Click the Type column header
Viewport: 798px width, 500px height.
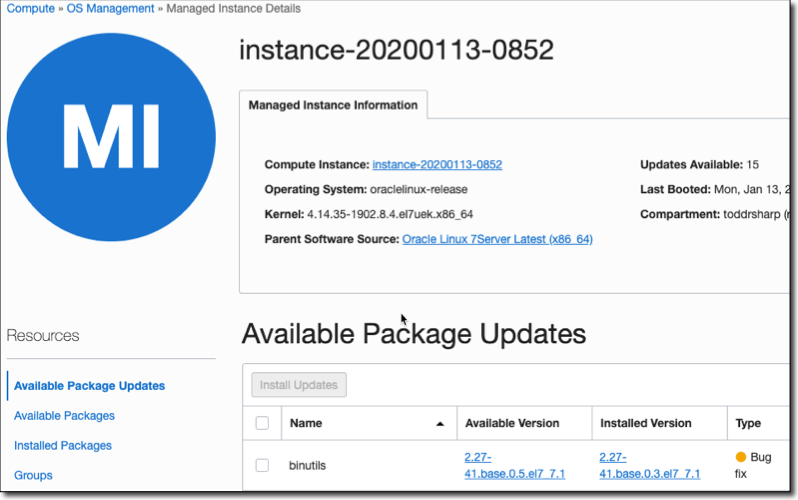point(748,424)
